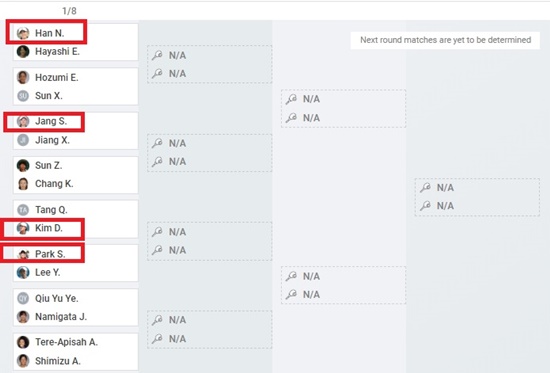Click Han N.'s player avatar
The image size is (550, 373).
click(x=23, y=33)
